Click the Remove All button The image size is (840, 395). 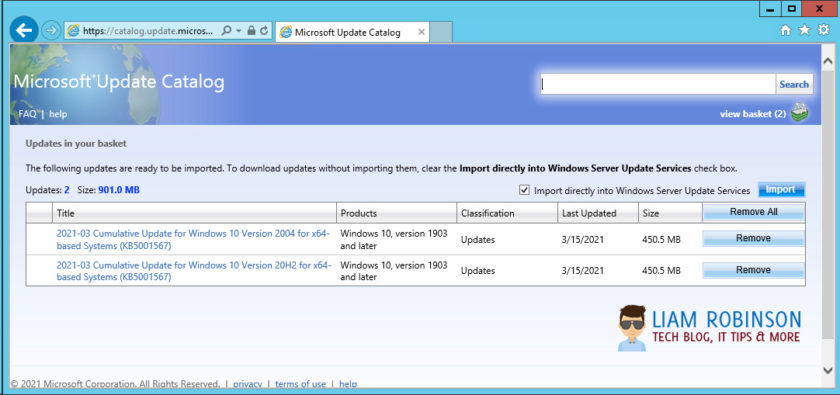click(x=753, y=212)
